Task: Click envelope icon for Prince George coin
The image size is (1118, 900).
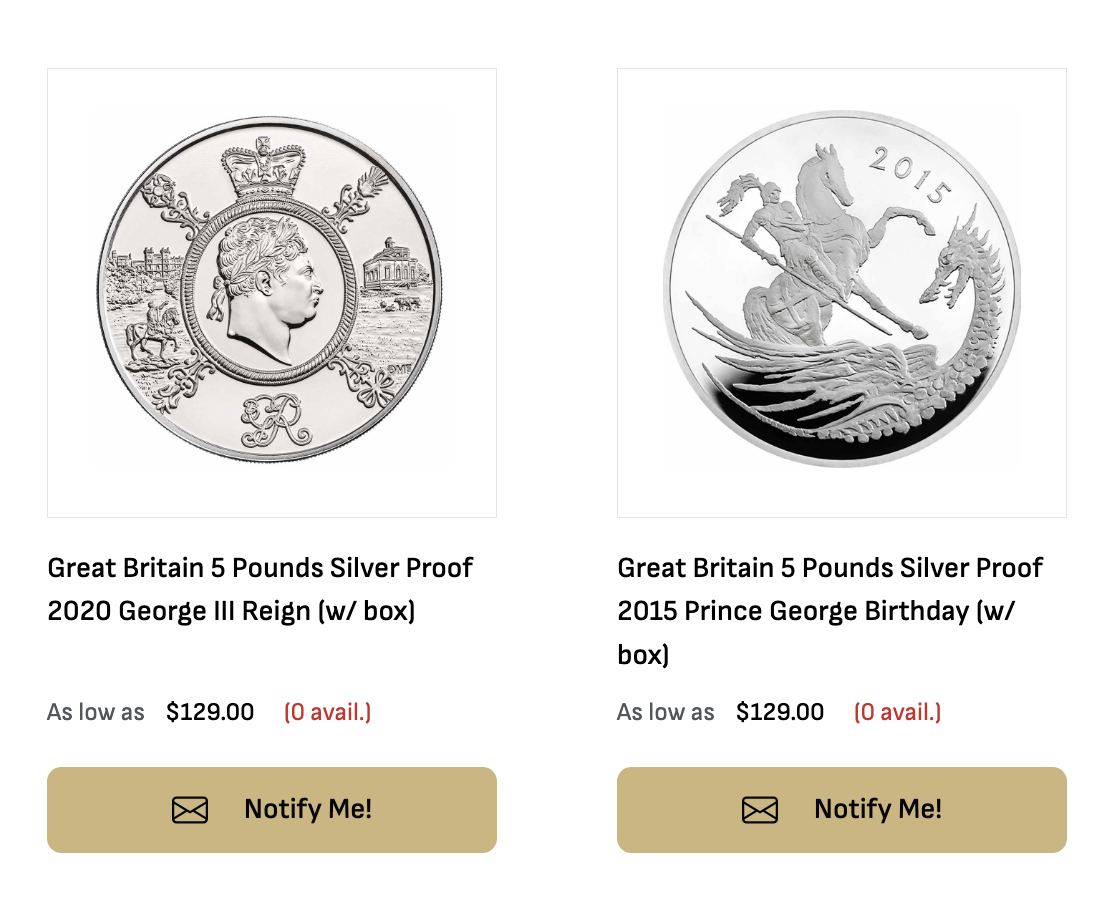Action: (x=760, y=810)
